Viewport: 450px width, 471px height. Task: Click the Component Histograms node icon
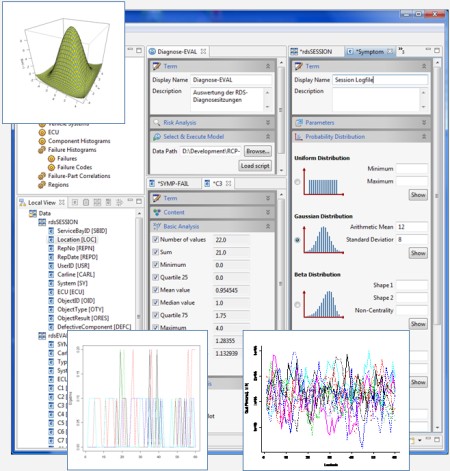42,141
